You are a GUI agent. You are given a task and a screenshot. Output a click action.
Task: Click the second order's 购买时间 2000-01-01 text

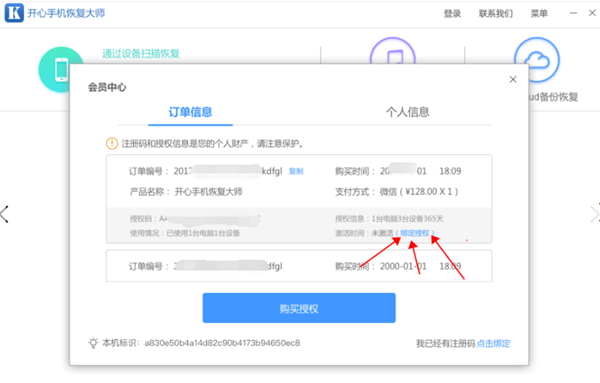pos(398,266)
